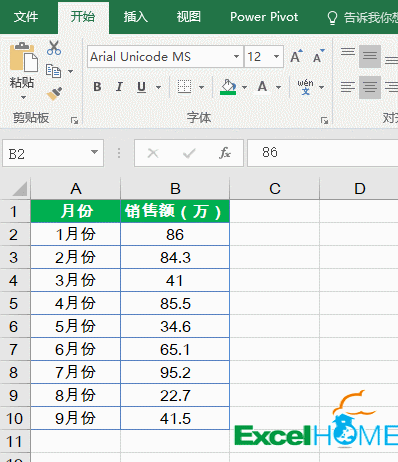Select cell containing 84.3
Viewport: 398px width, 462px height.
point(175,257)
